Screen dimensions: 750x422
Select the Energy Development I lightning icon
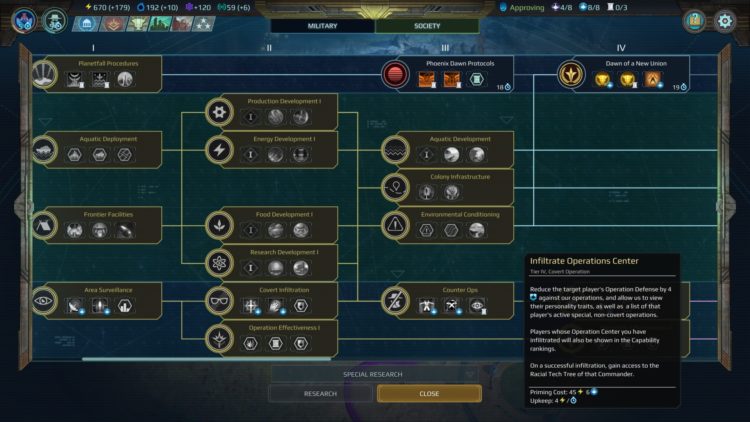tap(219, 150)
